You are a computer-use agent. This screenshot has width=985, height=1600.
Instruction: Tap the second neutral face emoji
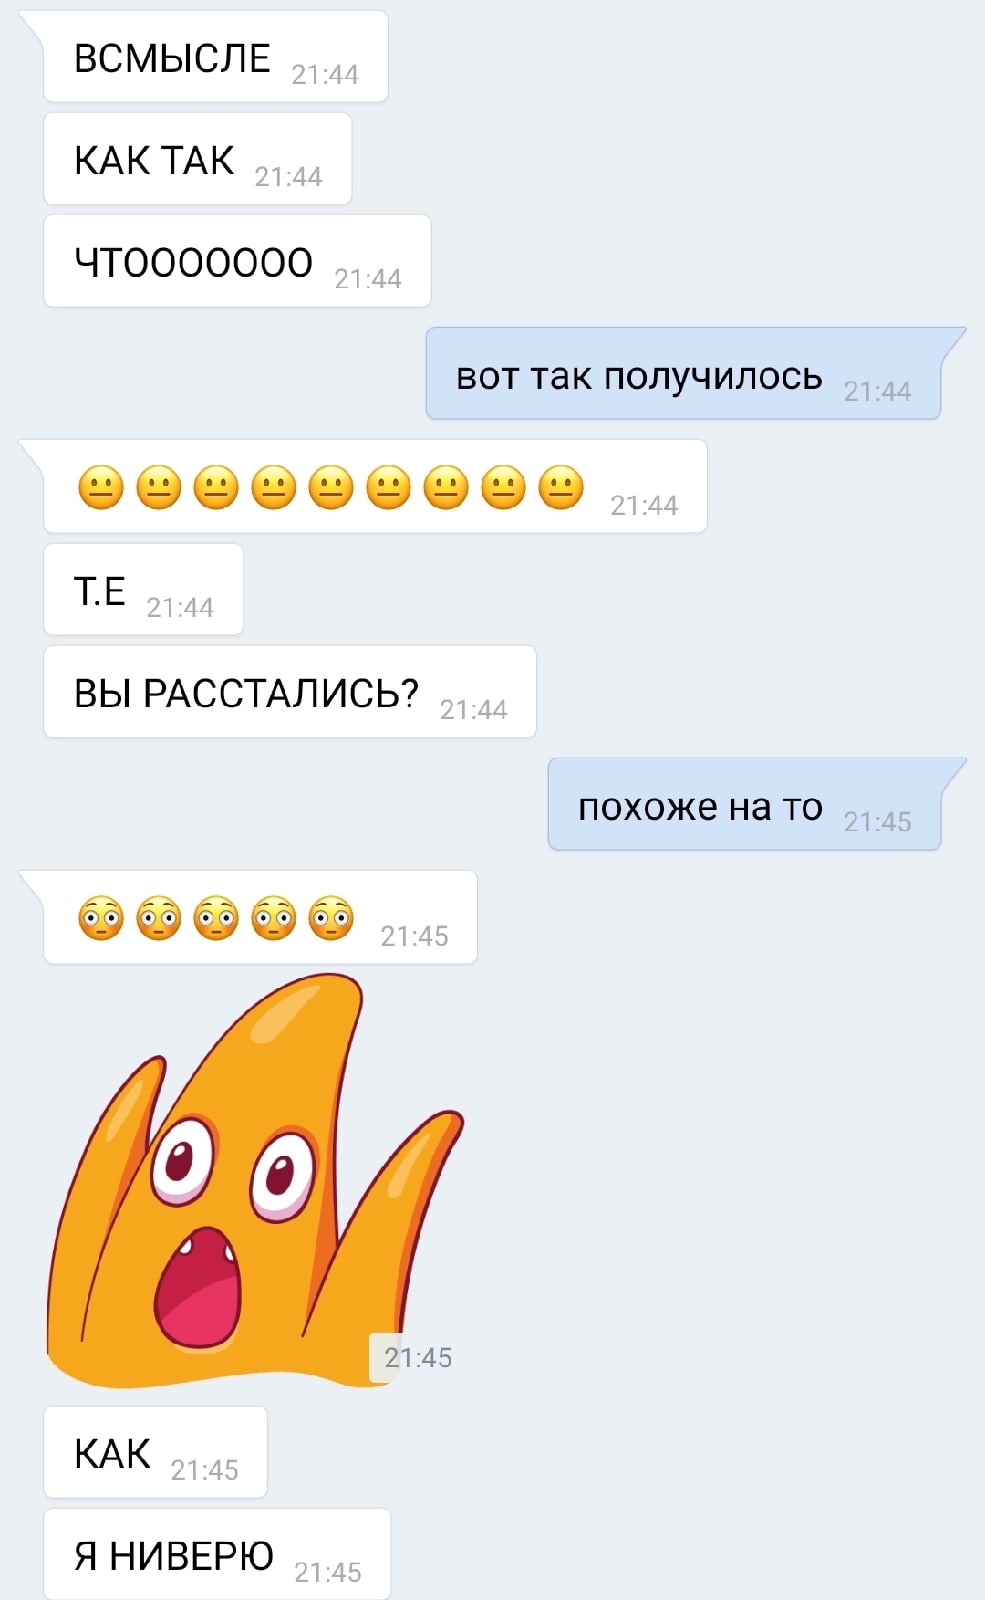tap(158, 487)
